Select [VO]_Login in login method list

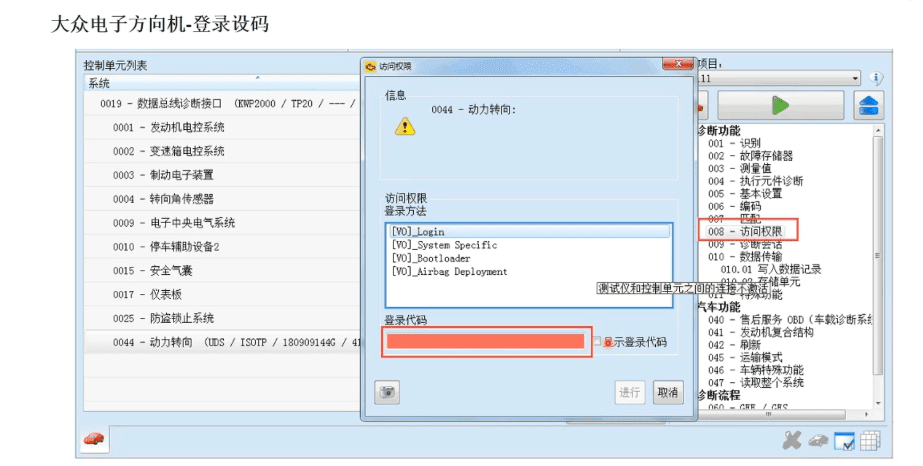coord(419,232)
